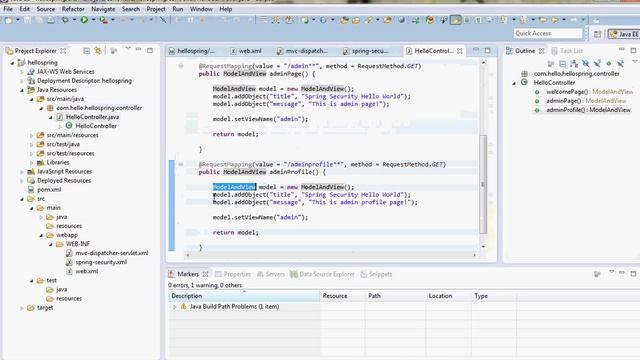Screen dimensions: 640x360
Task: Collapse all in Project Explorer toolbar
Action: pyautogui.click(x=87, y=51)
